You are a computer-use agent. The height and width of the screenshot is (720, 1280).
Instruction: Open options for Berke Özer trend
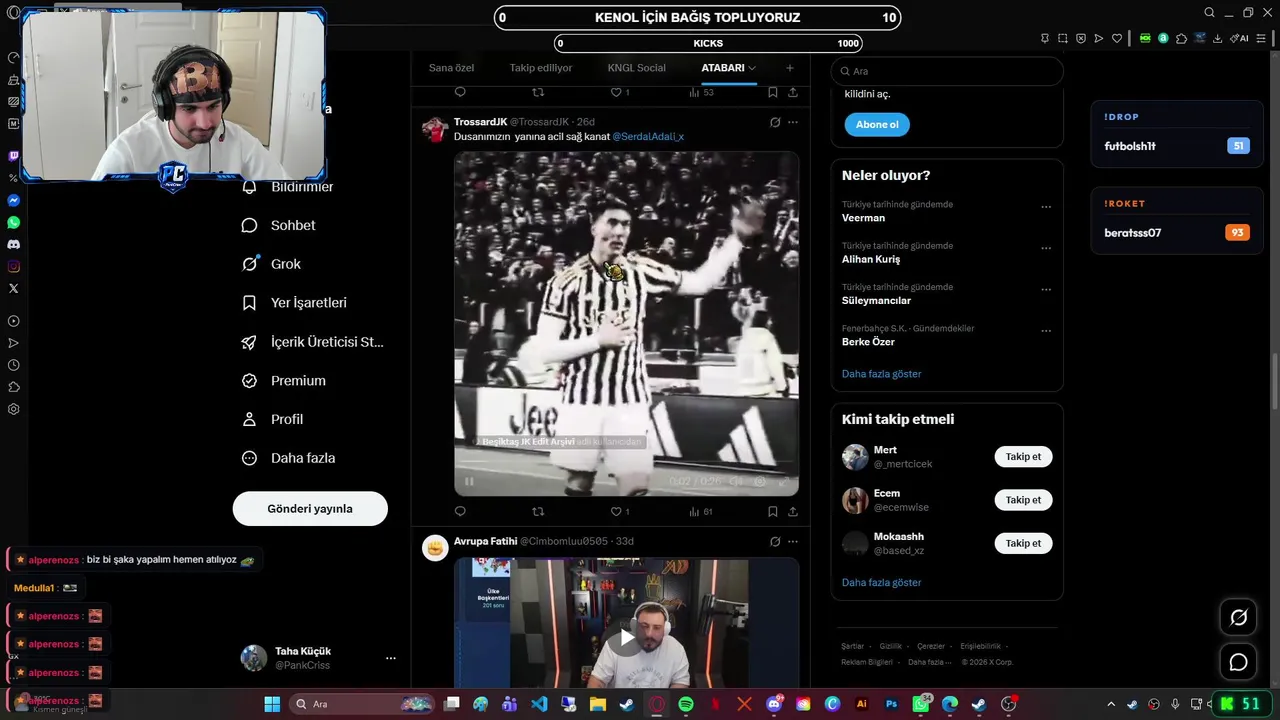pyautogui.click(x=1046, y=331)
